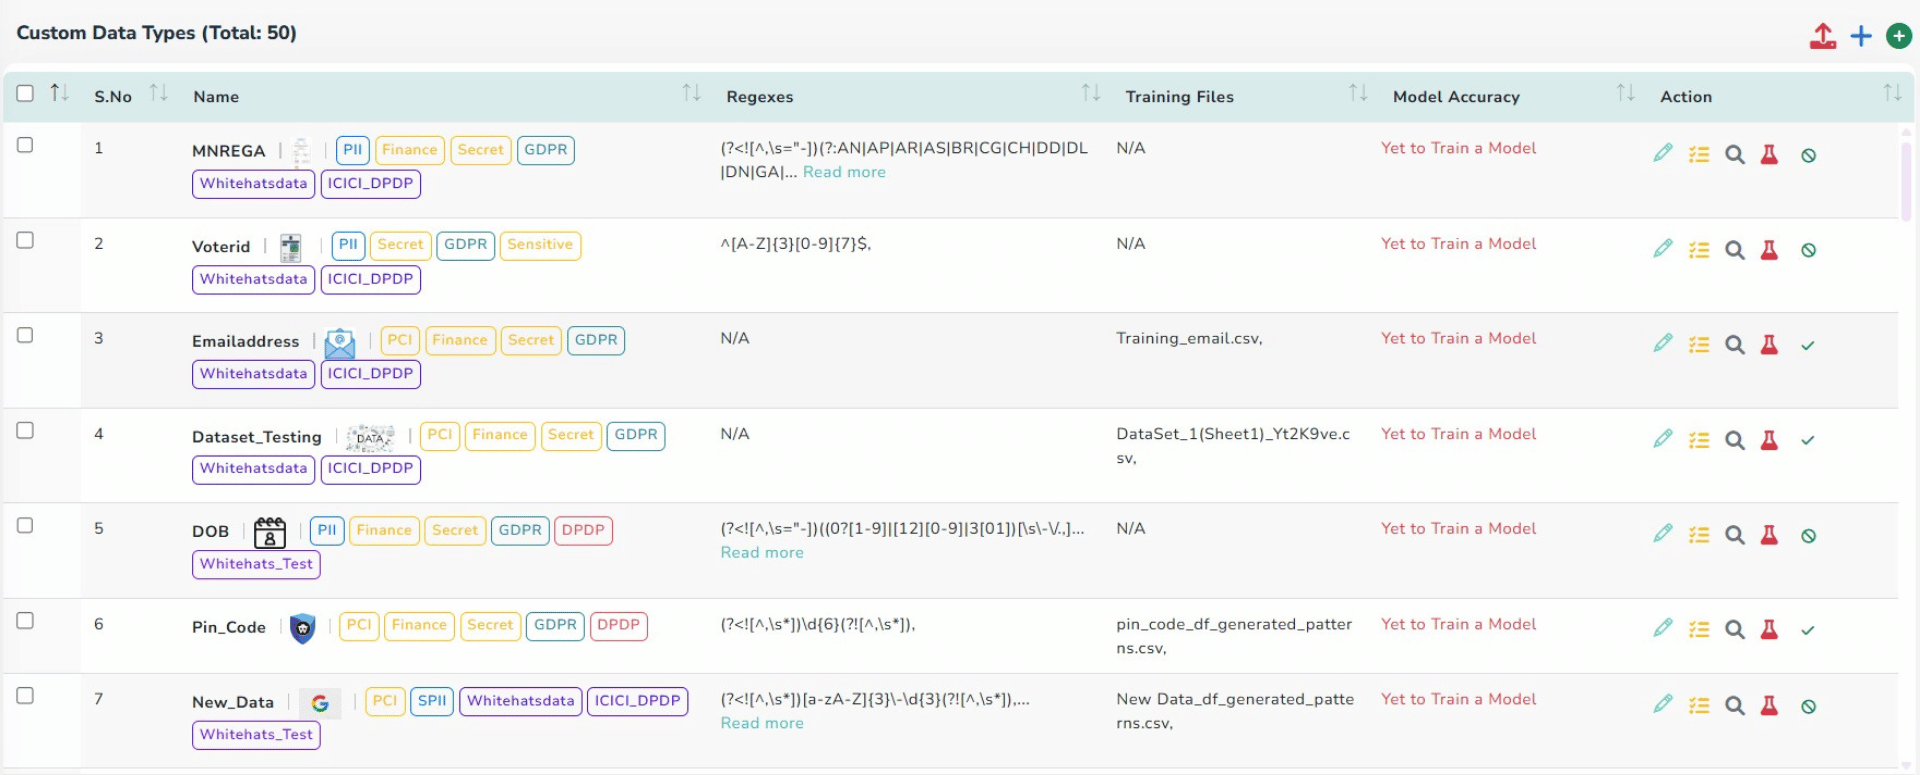Screen dimensions: 1920x775
Task: Click the vertical scrollbar on table right
Action: pos(1906,180)
